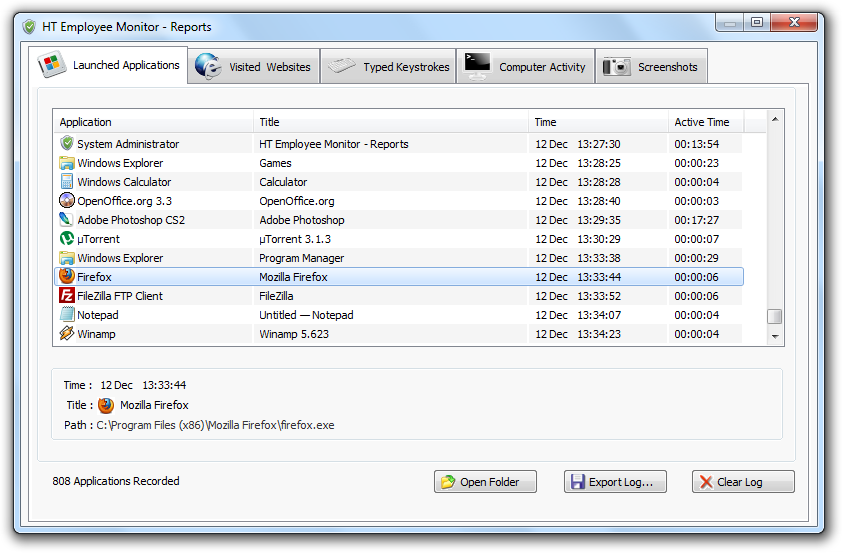
Task: Click '808 Applications Recorded' status text
Action: coord(116,481)
